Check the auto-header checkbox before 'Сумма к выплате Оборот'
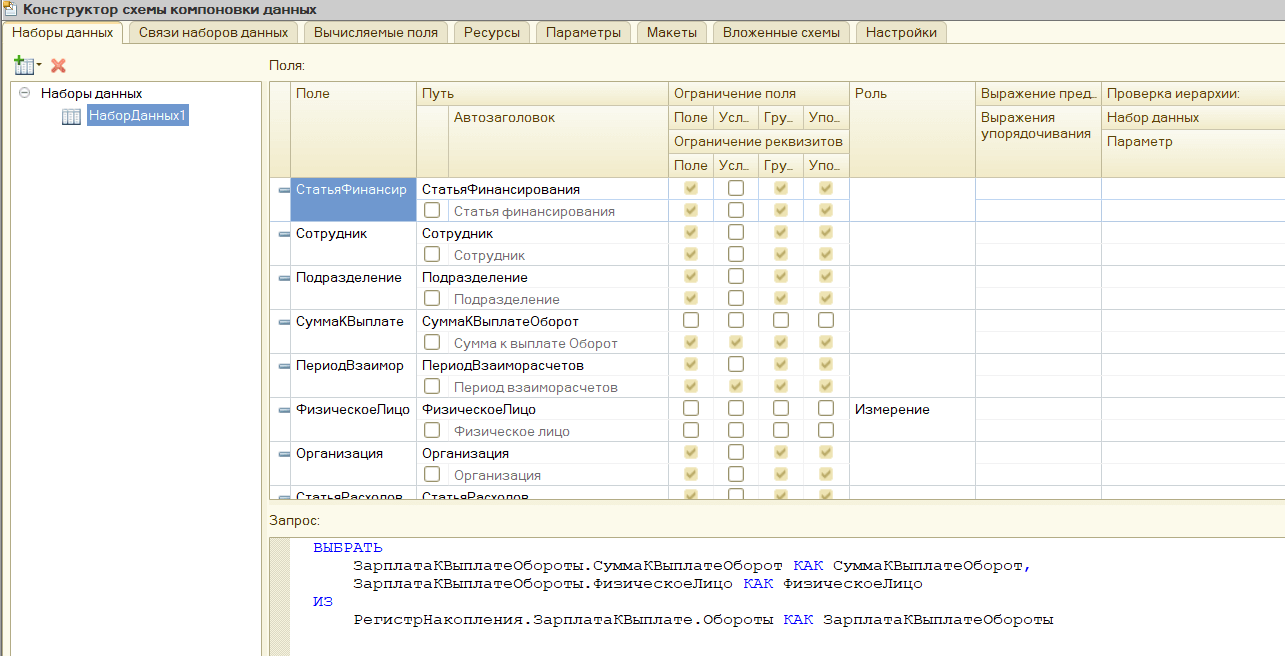The width and height of the screenshot is (1285, 656). (x=432, y=343)
